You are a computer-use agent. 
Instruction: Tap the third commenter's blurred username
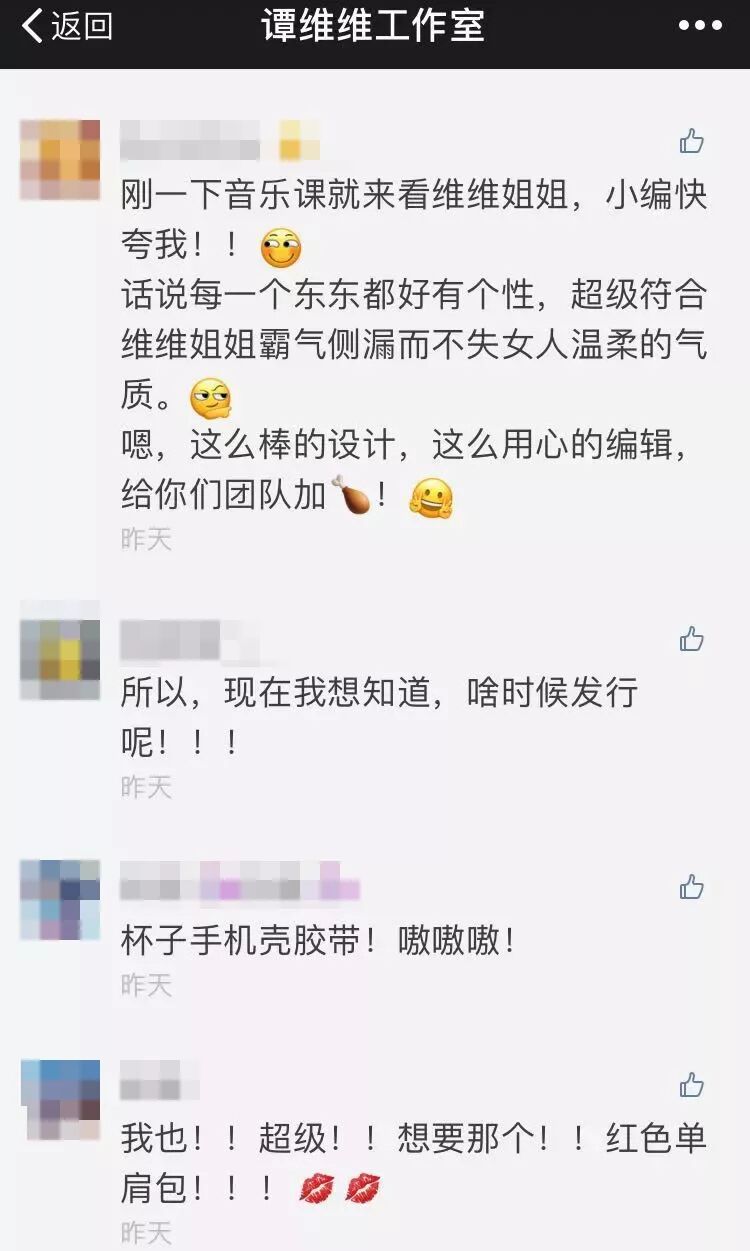[240, 881]
